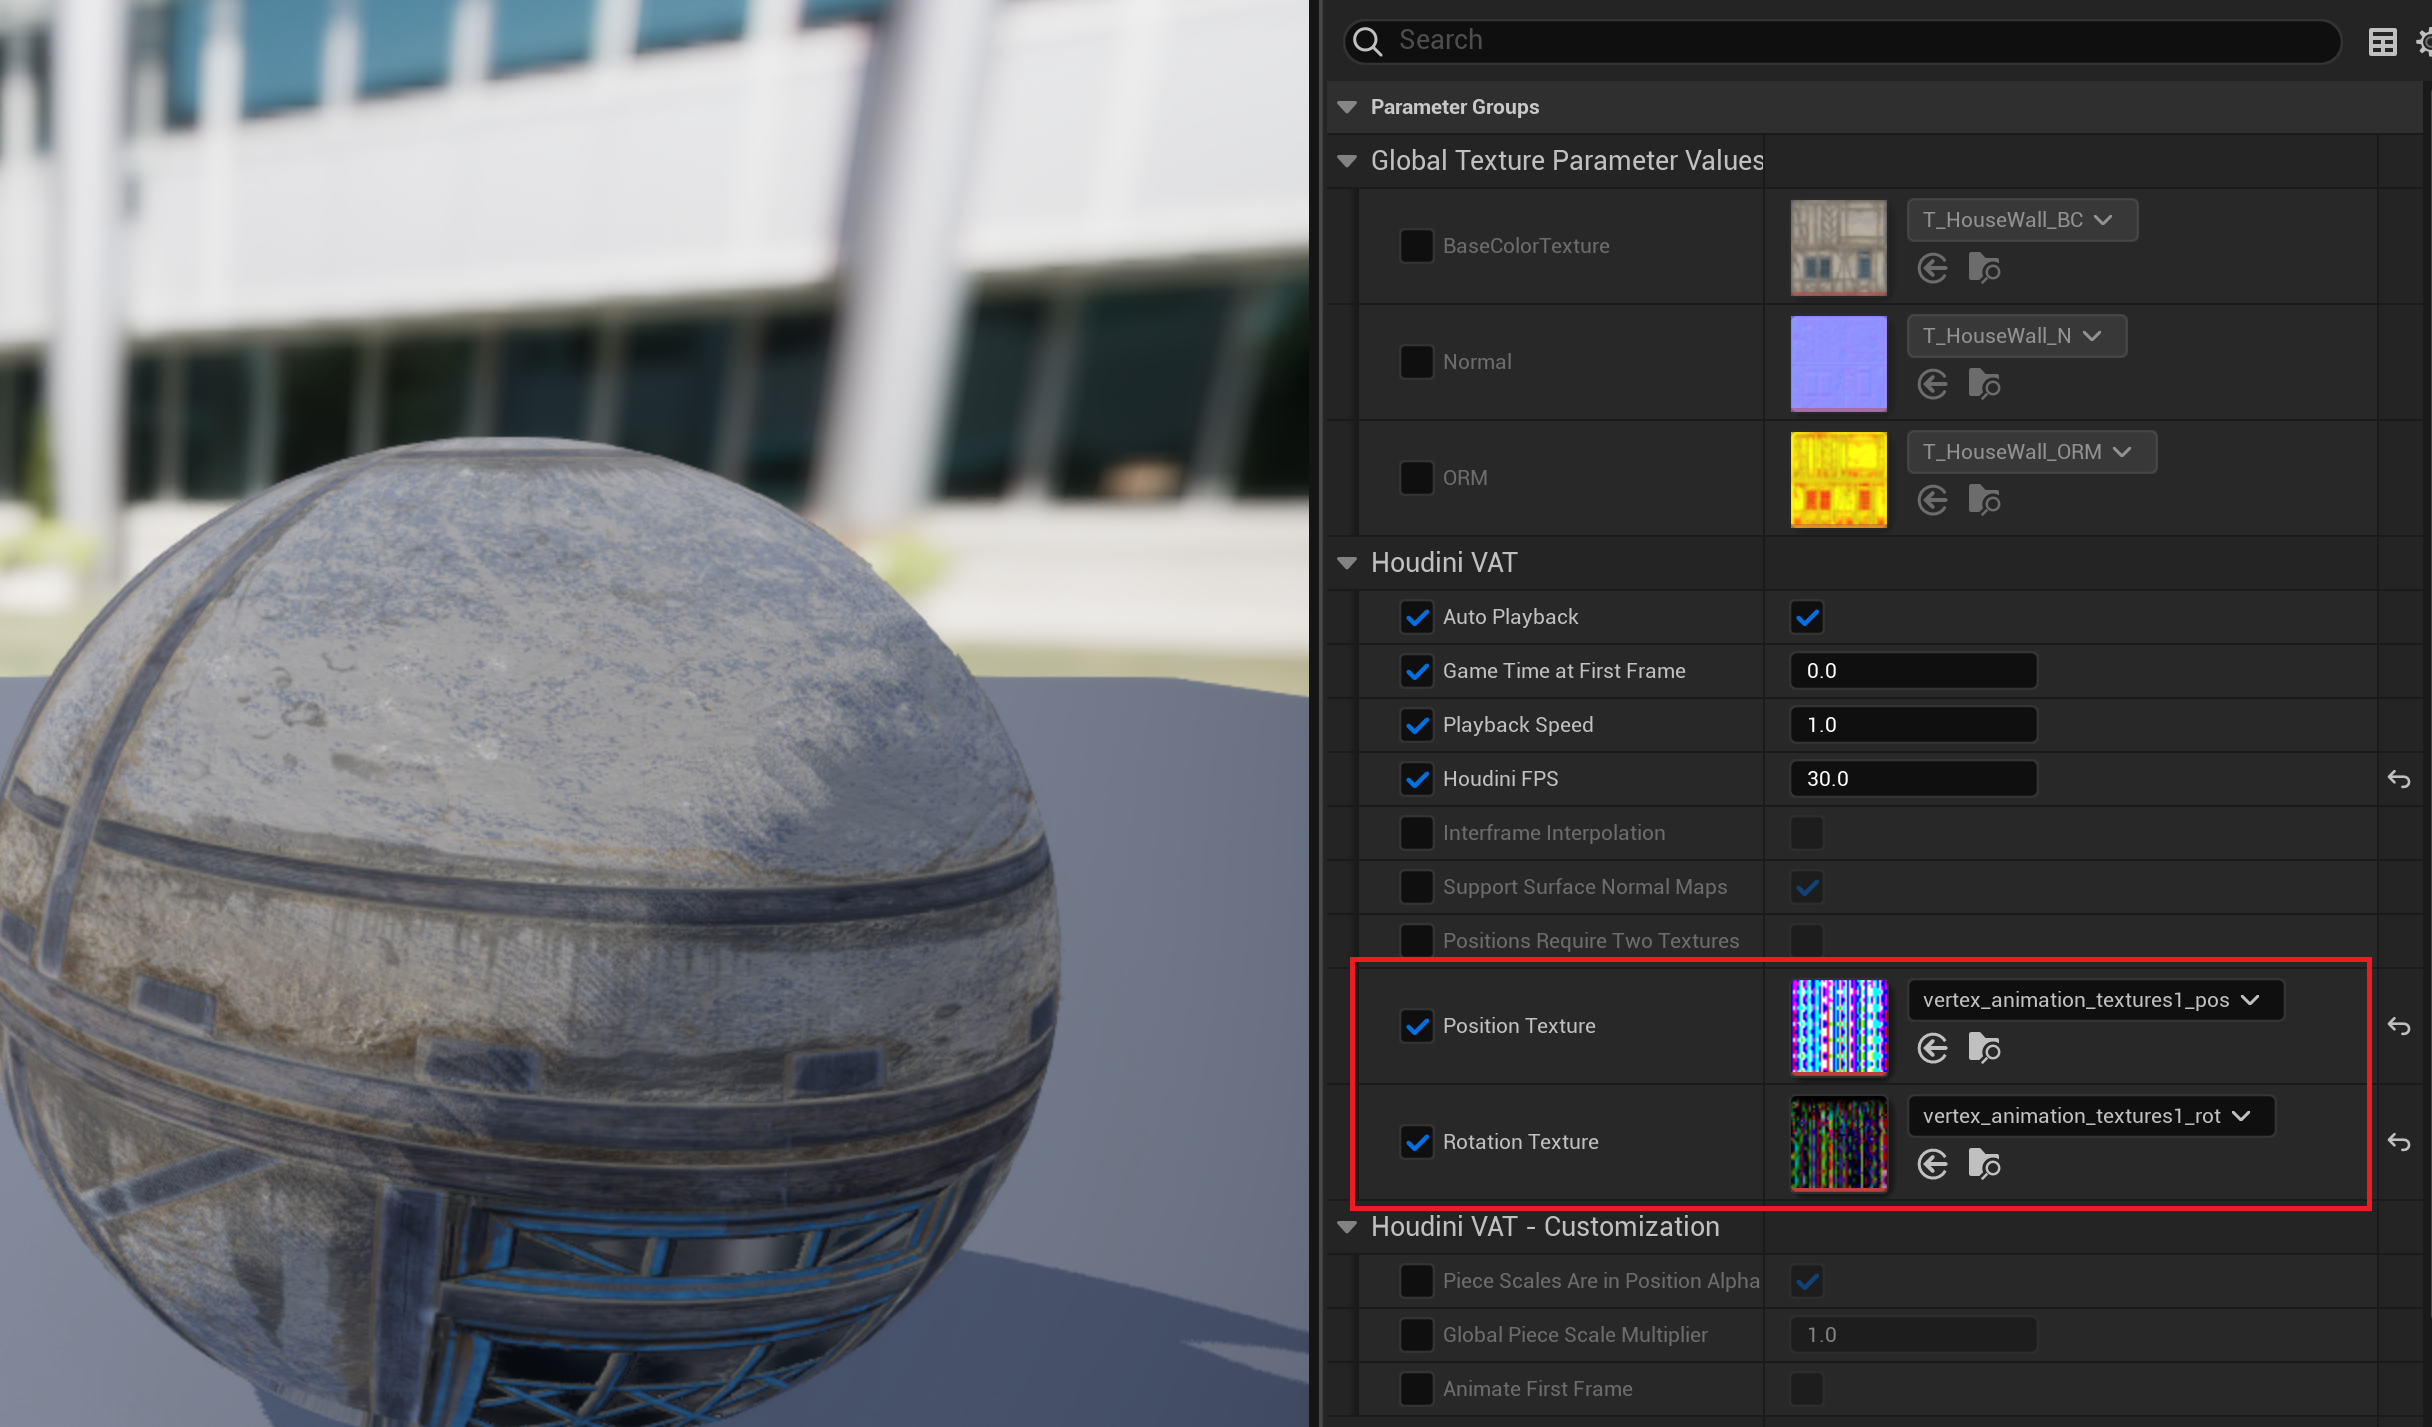Click the Search parameters field
This screenshot has width=2432, height=1427.
tap(1842, 41)
